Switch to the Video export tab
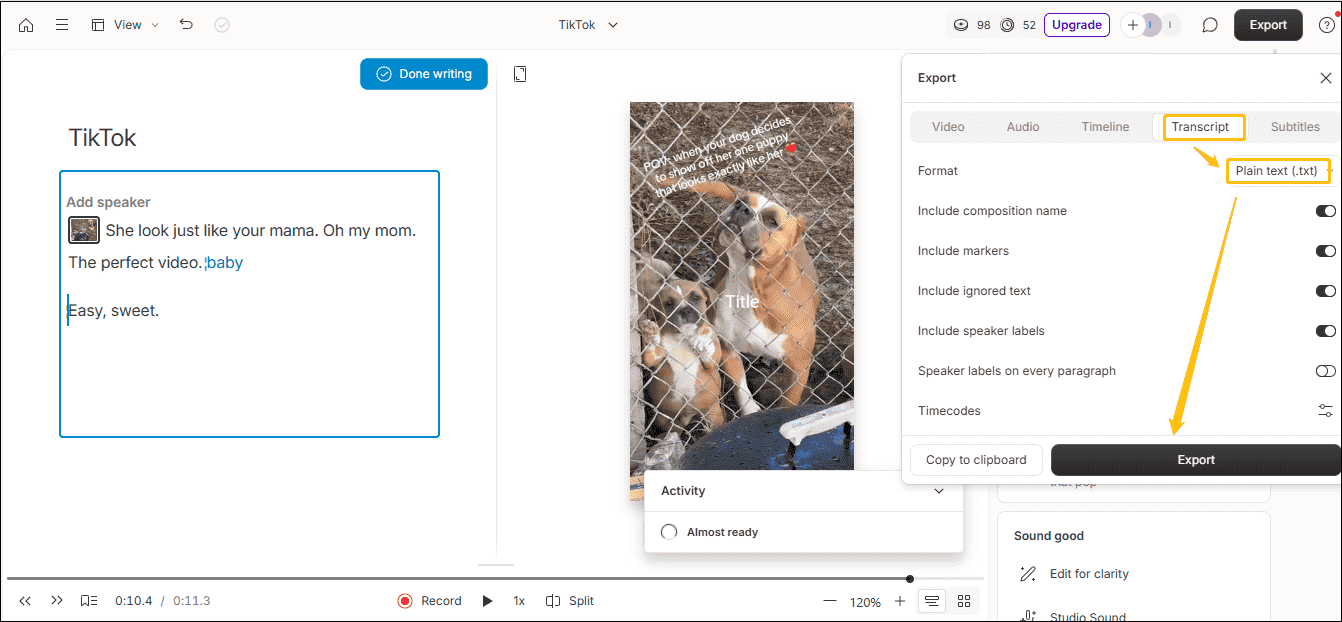 click(x=948, y=127)
